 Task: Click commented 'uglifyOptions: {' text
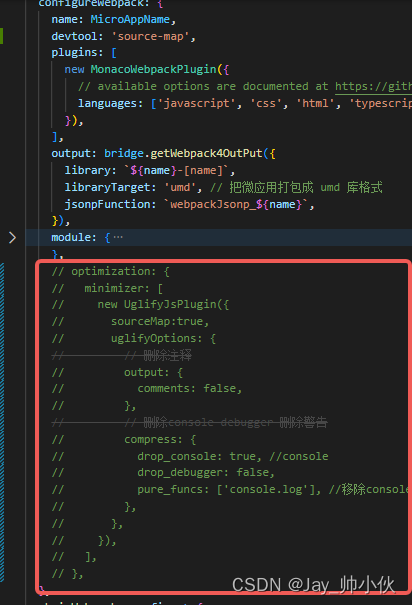[163, 338]
